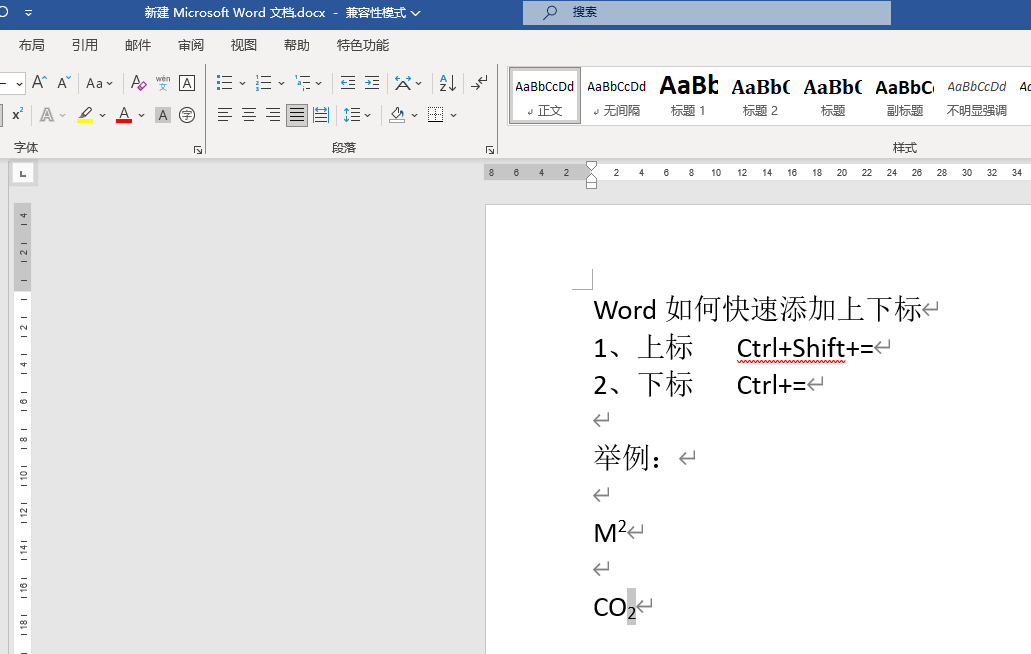Click the text 'Ctrl+Shift+=' in the document
Viewport: 1031px width, 654px height.
(805, 348)
